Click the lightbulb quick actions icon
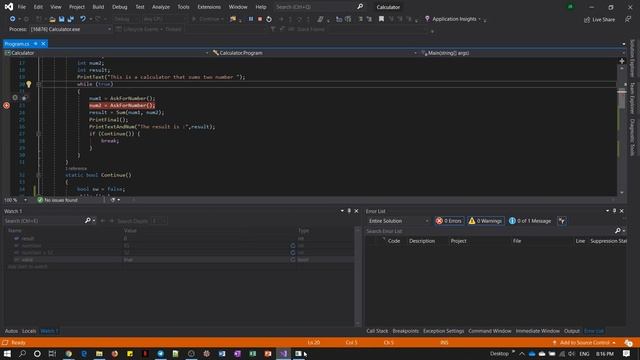640x360 pixels. [29, 84]
